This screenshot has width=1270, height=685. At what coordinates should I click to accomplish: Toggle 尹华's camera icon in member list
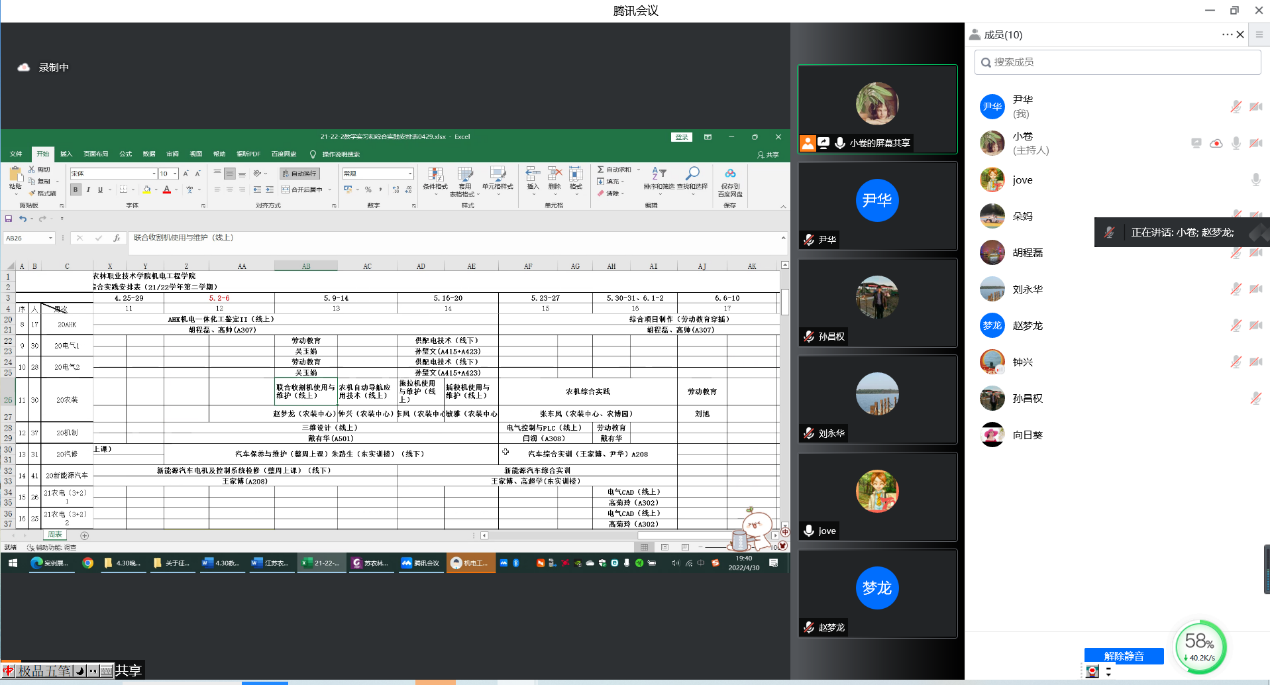pyautogui.click(x=1255, y=107)
